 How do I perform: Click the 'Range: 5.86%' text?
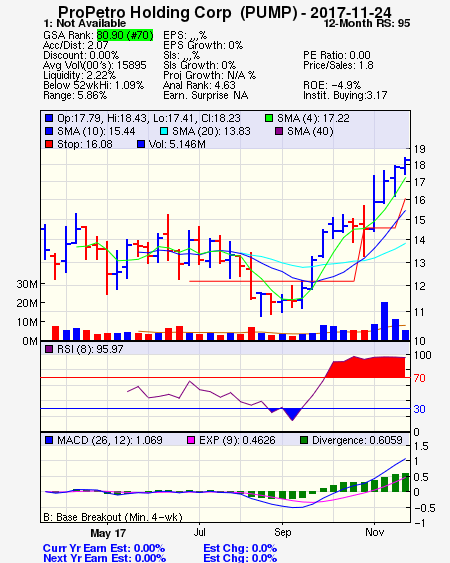tap(75, 96)
